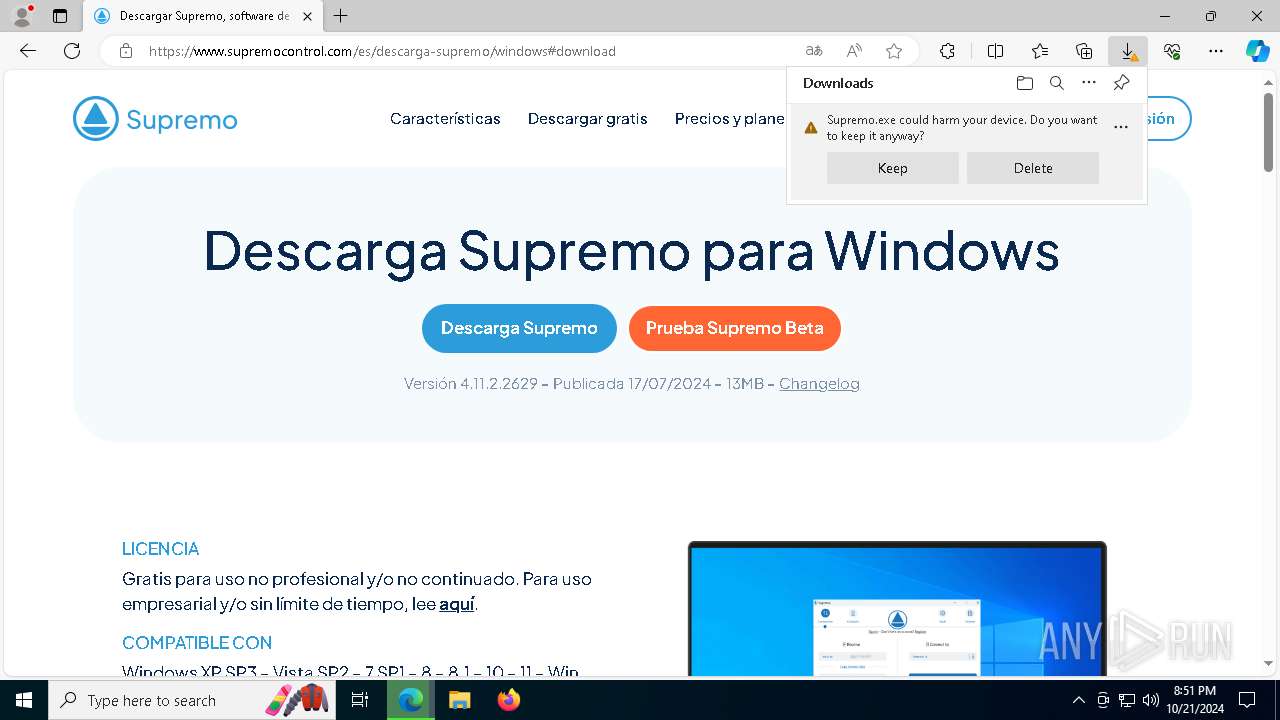Click the taskbar search box
Viewport: 1280px width, 720px height.
click(x=192, y=700)
